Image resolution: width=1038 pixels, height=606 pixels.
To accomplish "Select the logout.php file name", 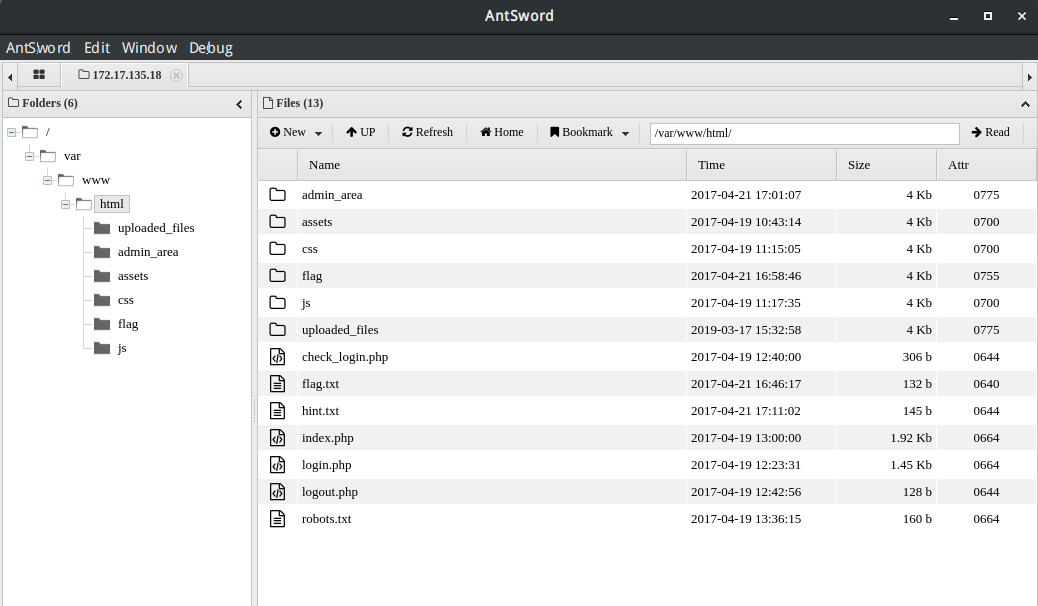I will point(330,492).
